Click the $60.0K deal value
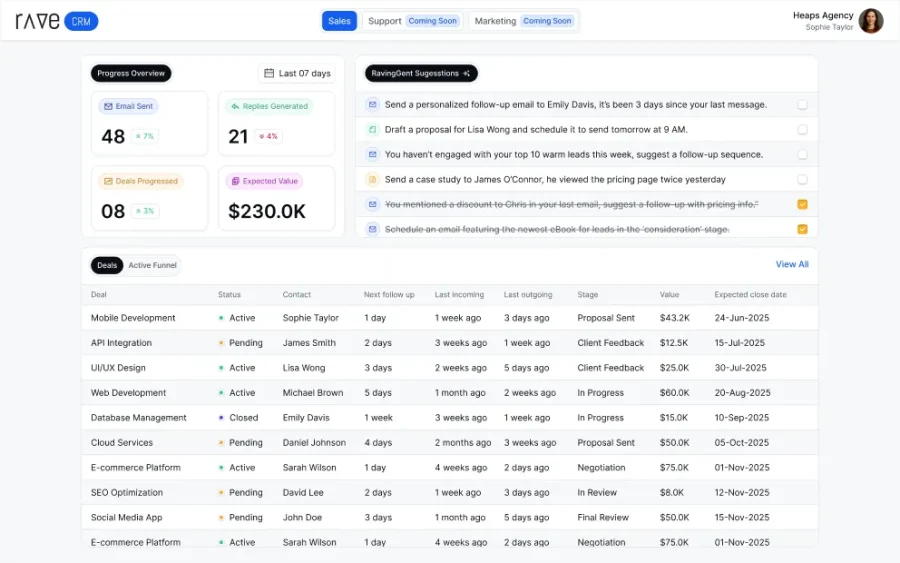 coord(674,393)
